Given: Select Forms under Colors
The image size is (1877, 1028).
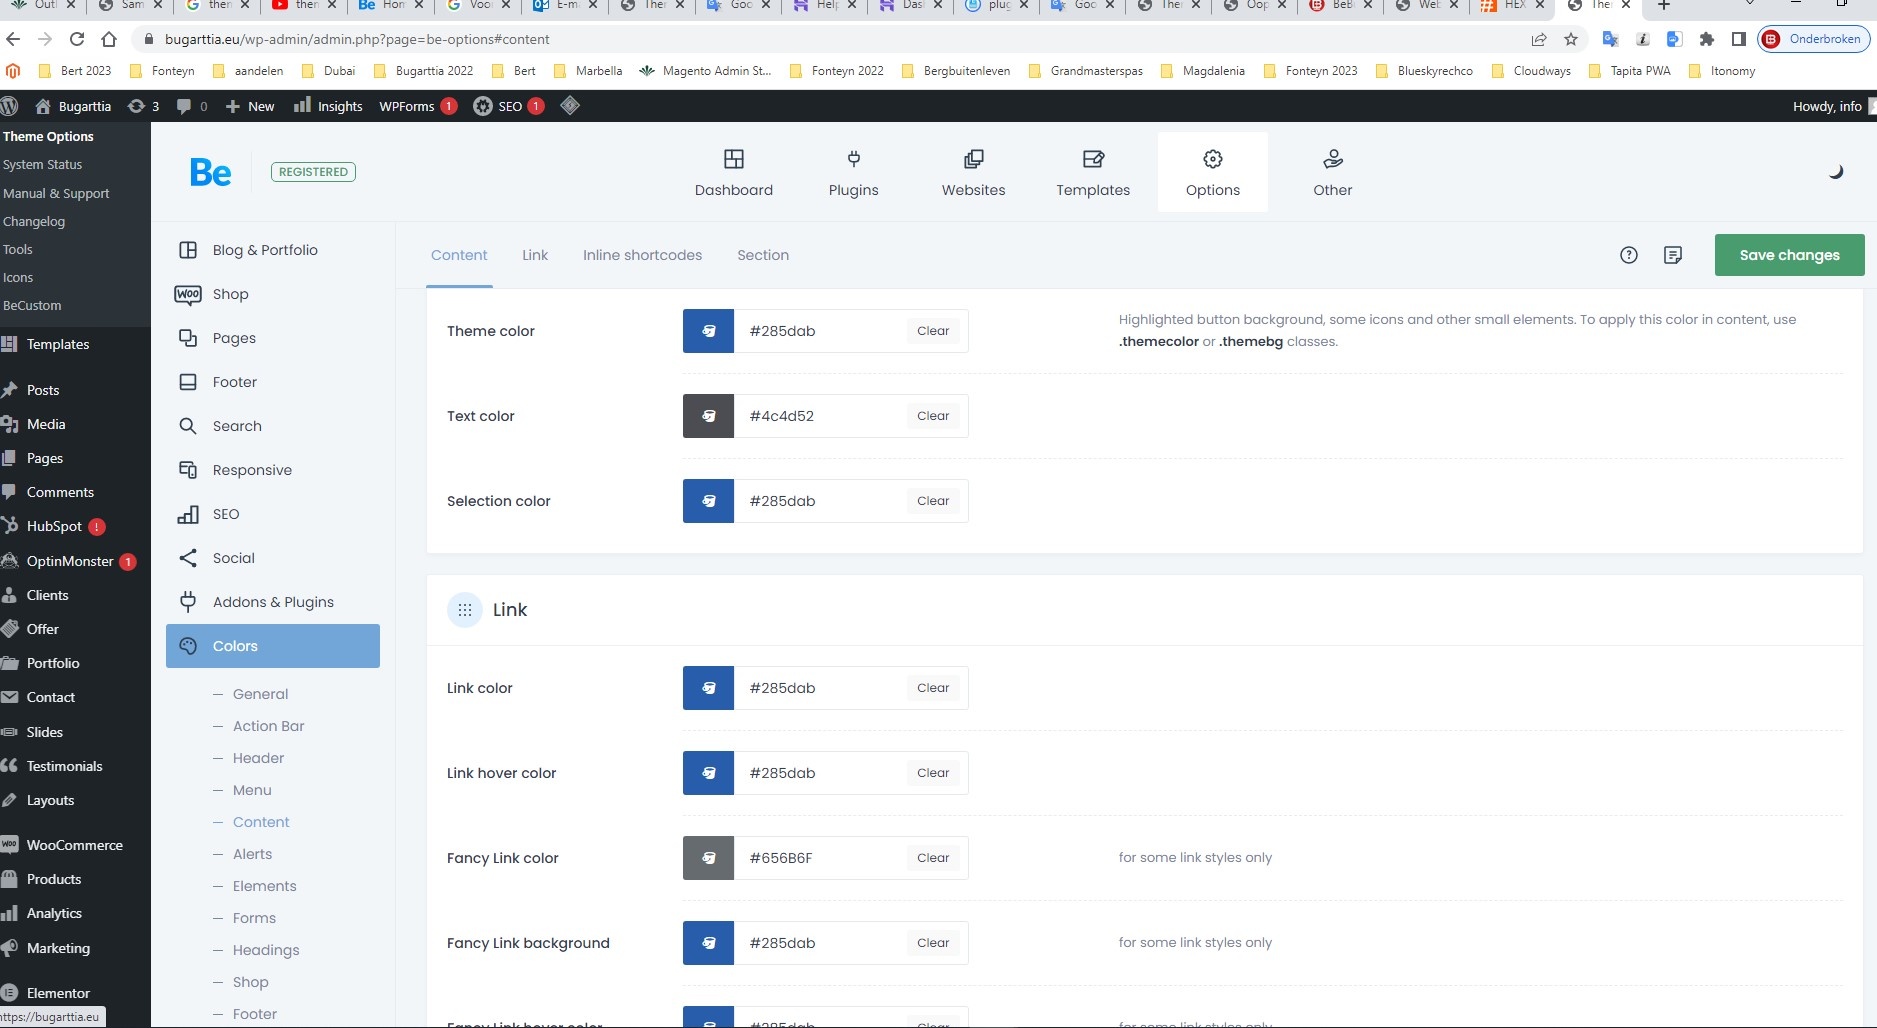Looking at the screenshot, I should [254, 918].
